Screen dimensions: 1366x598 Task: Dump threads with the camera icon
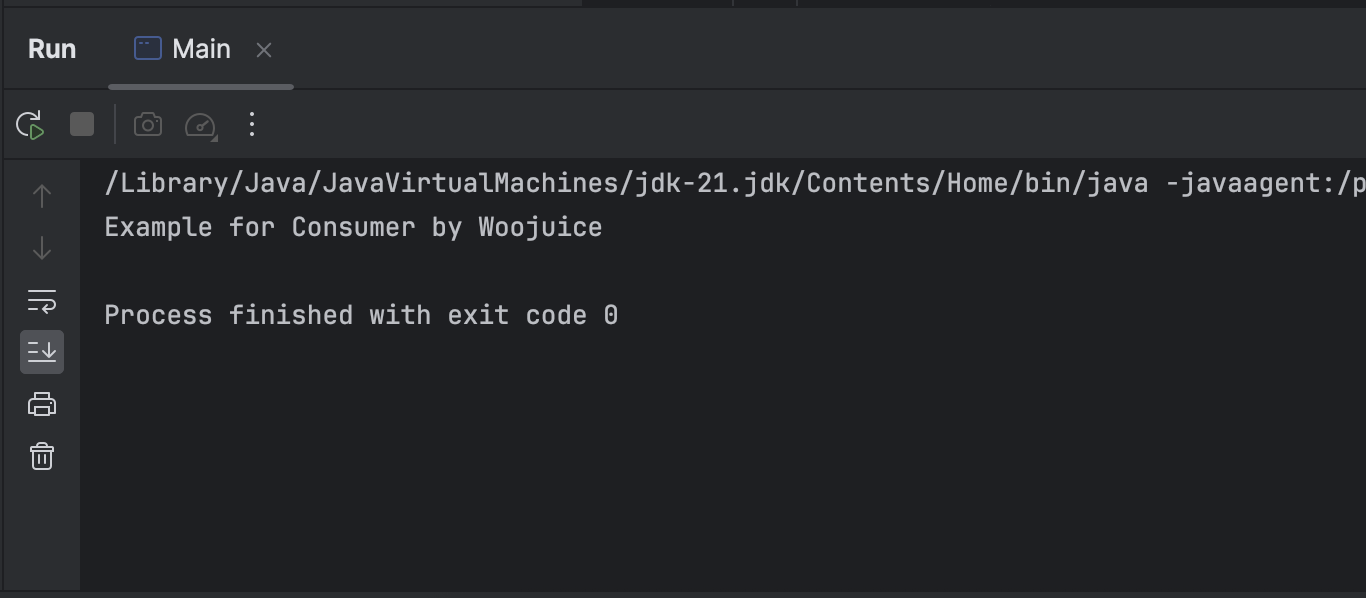pyautogui.click(x=148, y=125)
